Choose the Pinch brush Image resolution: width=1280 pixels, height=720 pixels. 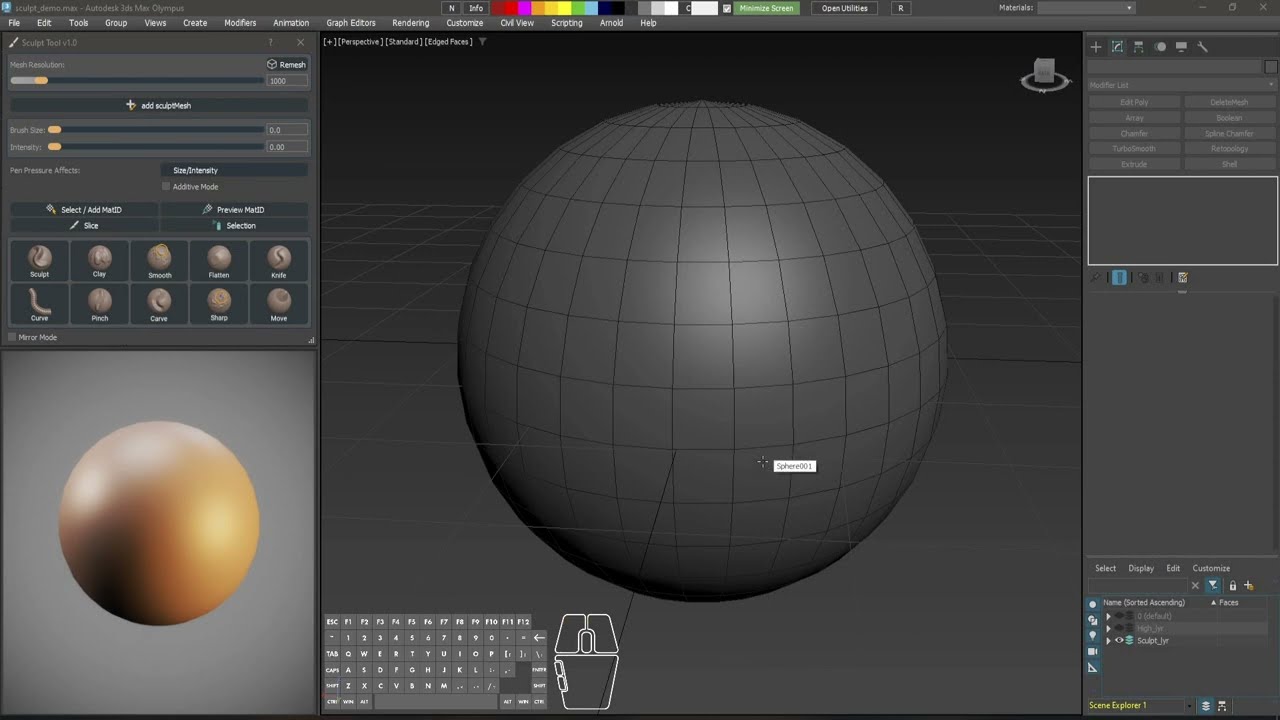(x=99, y=304)
